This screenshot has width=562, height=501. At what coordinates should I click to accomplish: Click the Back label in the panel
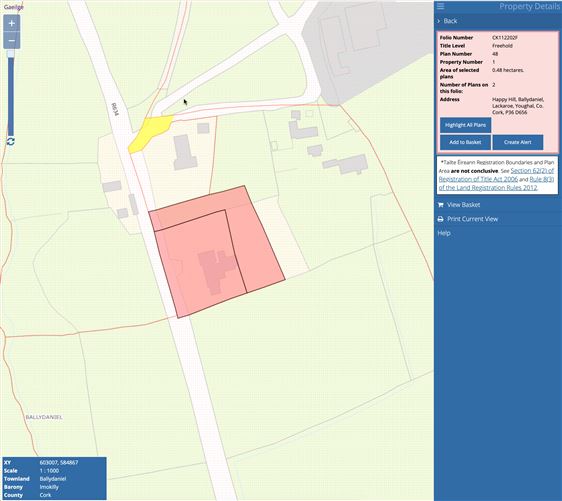pos(450,21)
